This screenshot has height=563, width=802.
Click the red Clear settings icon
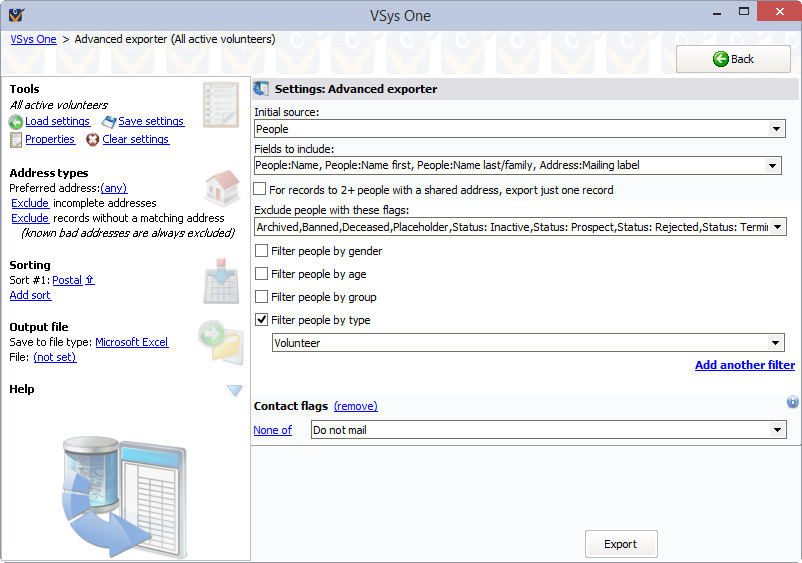tap(93, 140)
